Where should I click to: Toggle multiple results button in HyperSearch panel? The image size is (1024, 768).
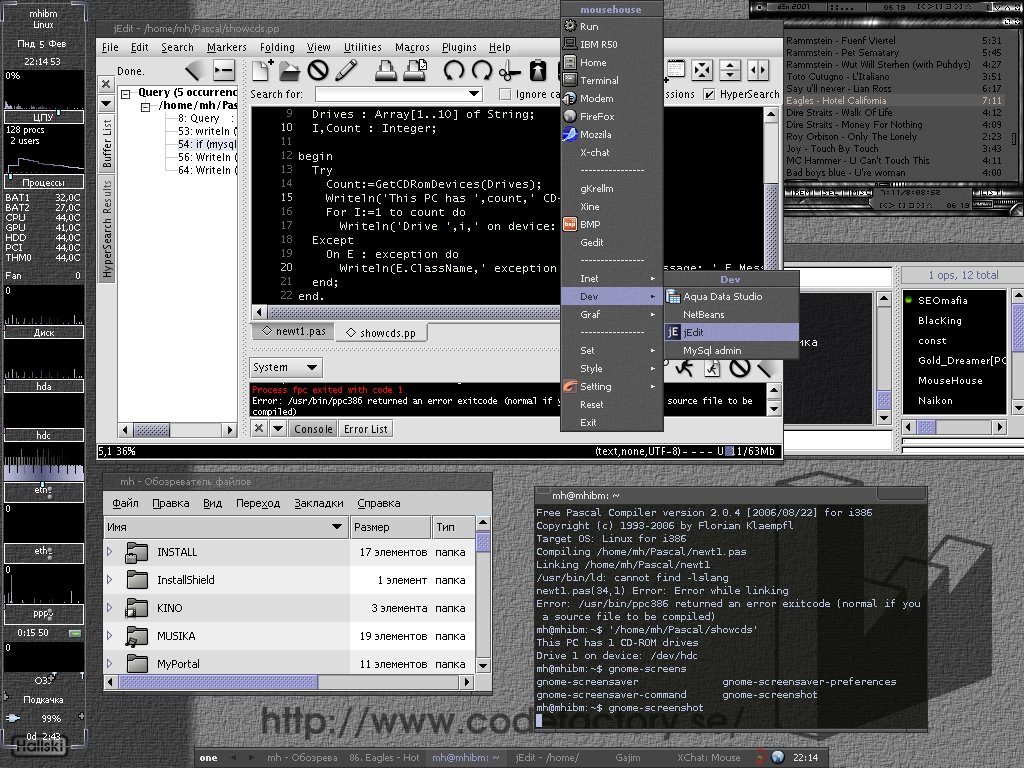click(223, 70)
